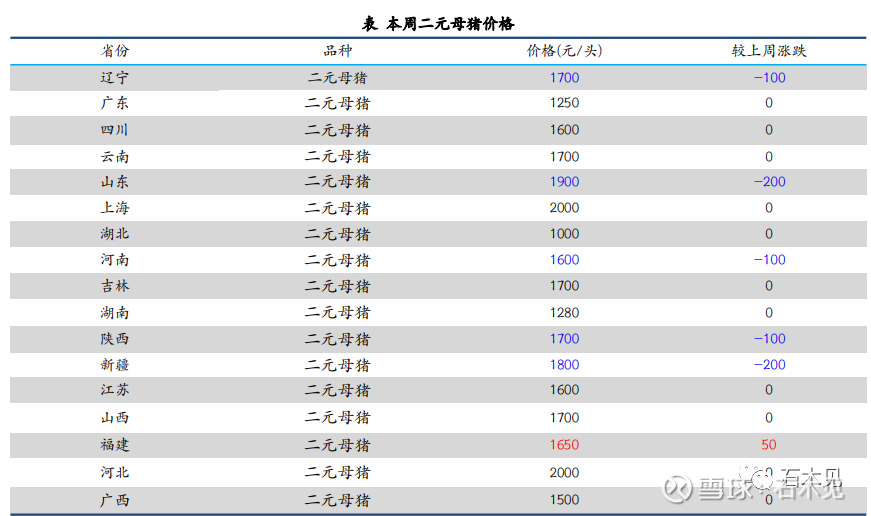Click the -100 change value for 陕西
The width and height of the screenshot is (871, 516).
[x=769, y=339]
